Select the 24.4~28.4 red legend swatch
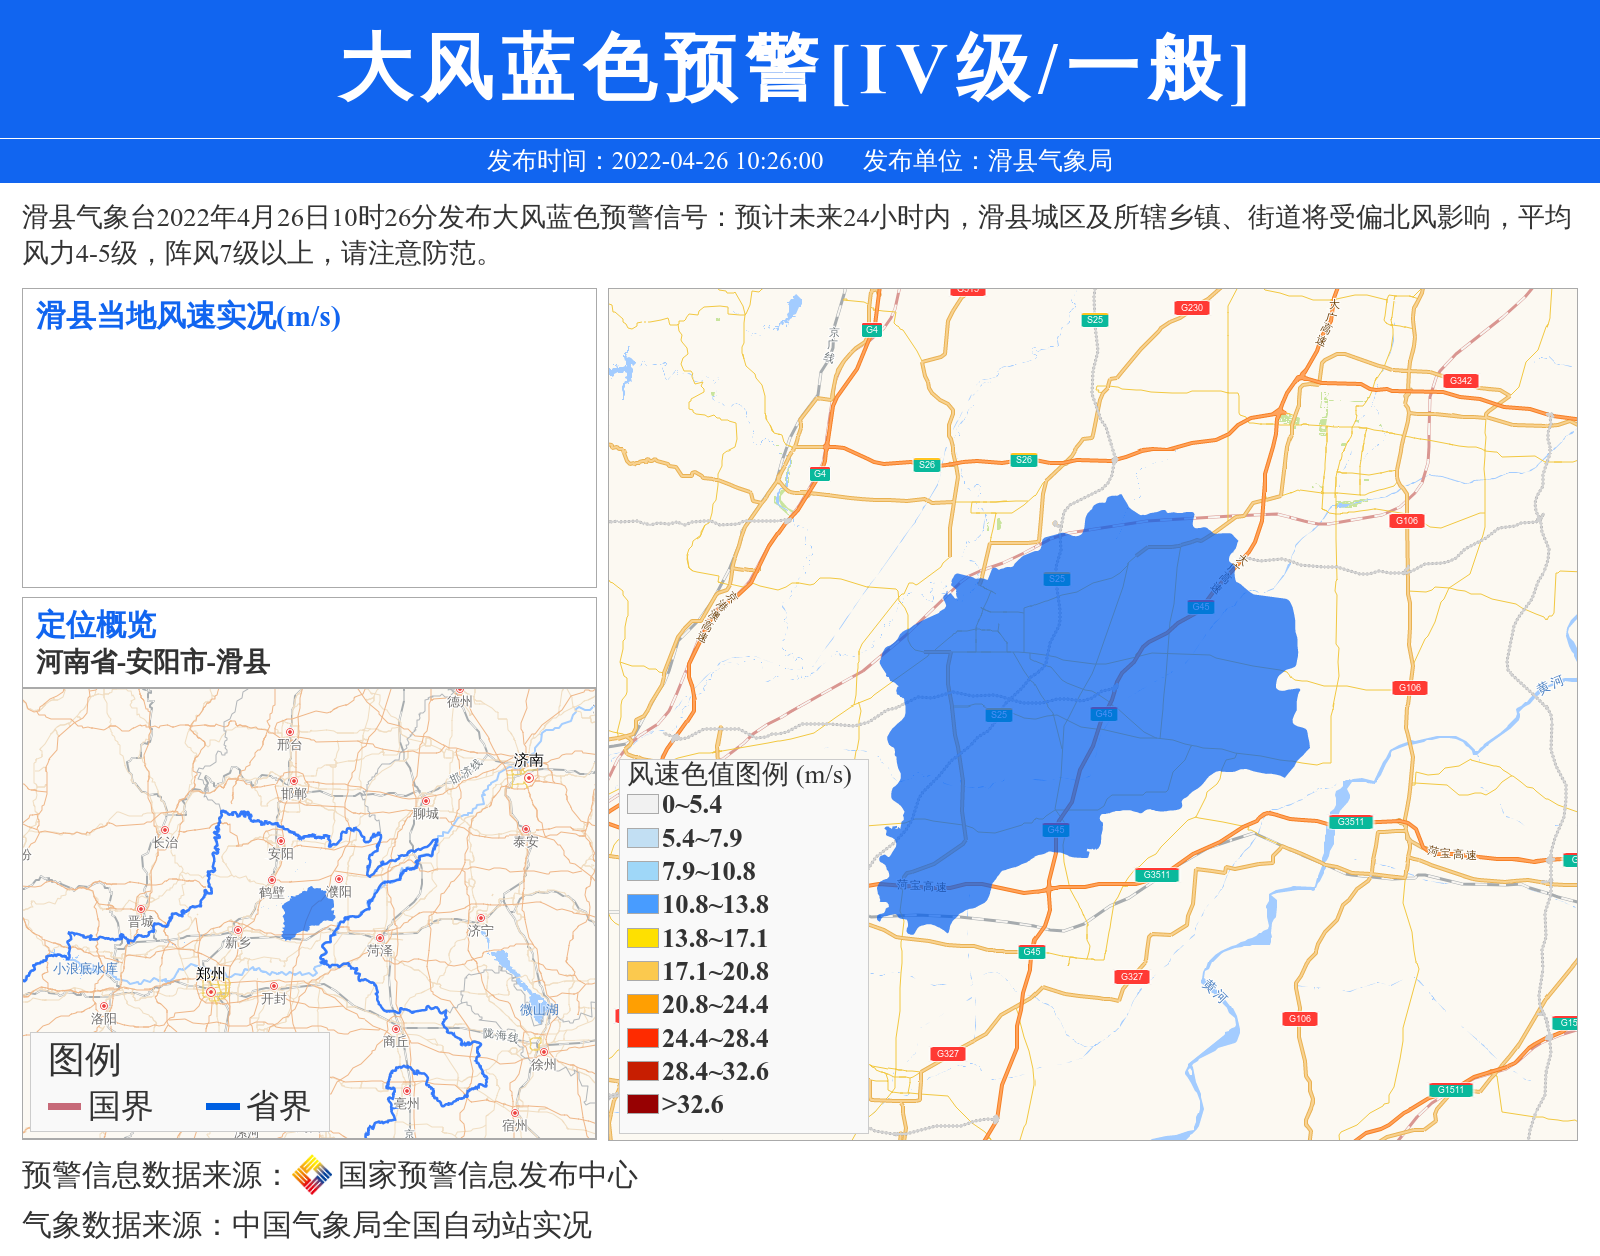The height and width of the screenshot is (1256, 1600). [642, 1038]
